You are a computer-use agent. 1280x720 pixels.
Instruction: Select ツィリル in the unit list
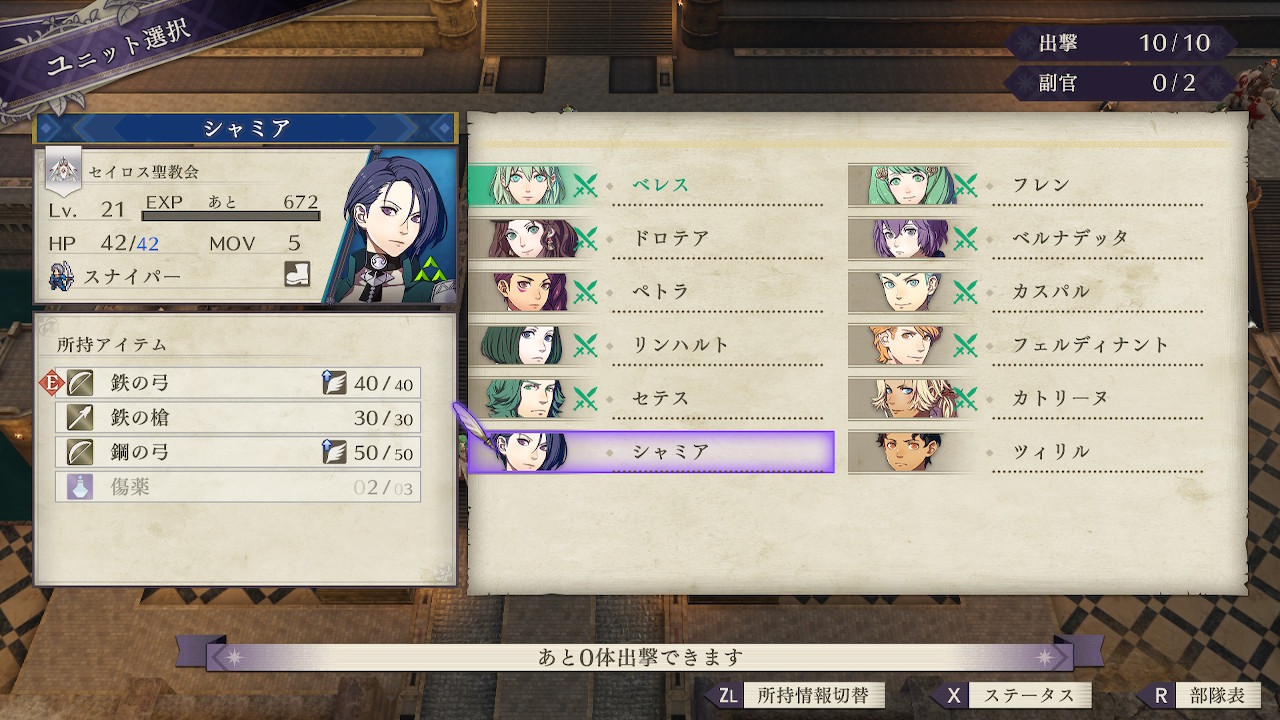(x=1025, y=452)
